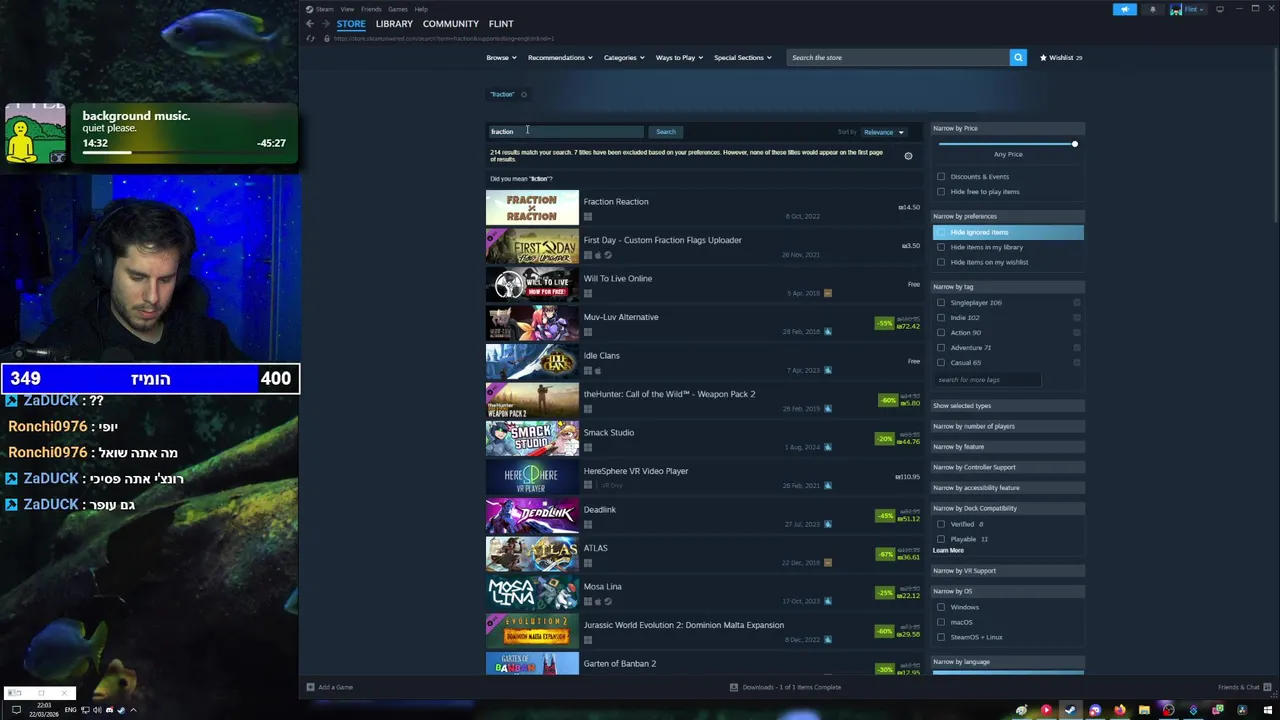Open the Categories dropdown
This screenshot has height=720, width=1280.
(623, 58)
